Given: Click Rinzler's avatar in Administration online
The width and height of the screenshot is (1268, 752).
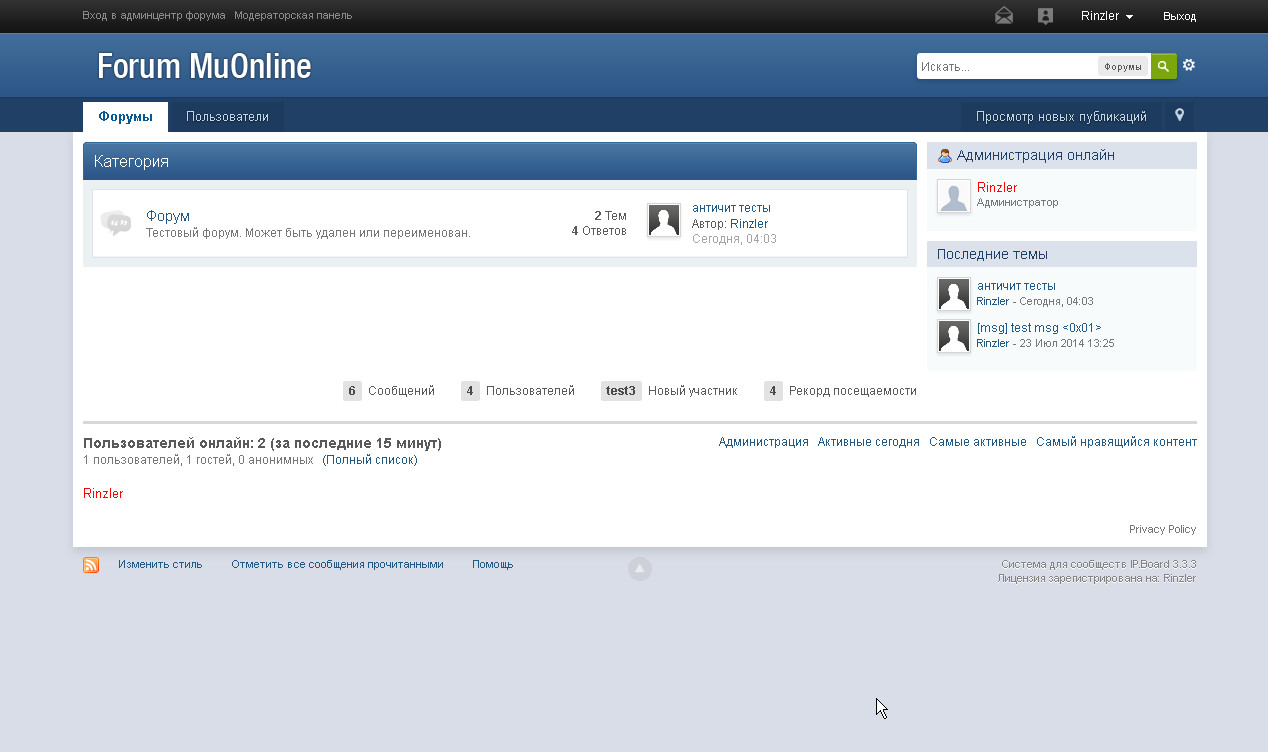Looking at the screenshot, I should coord(954,196).
